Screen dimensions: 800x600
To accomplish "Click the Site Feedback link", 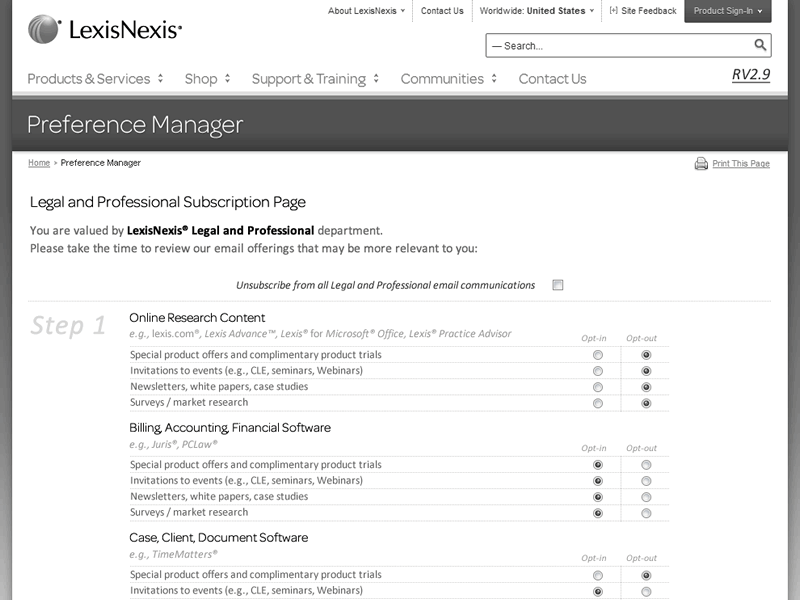I will pyautogui.click(x=648, y=11).
